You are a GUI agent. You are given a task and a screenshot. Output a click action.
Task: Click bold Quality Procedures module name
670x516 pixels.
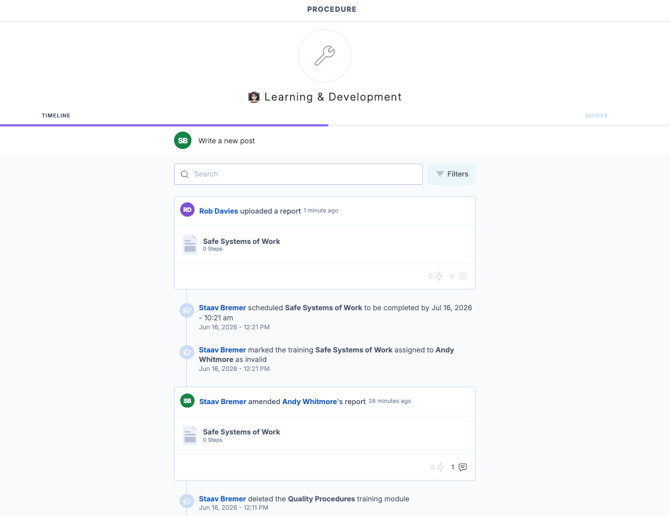(x=321, y=499)
